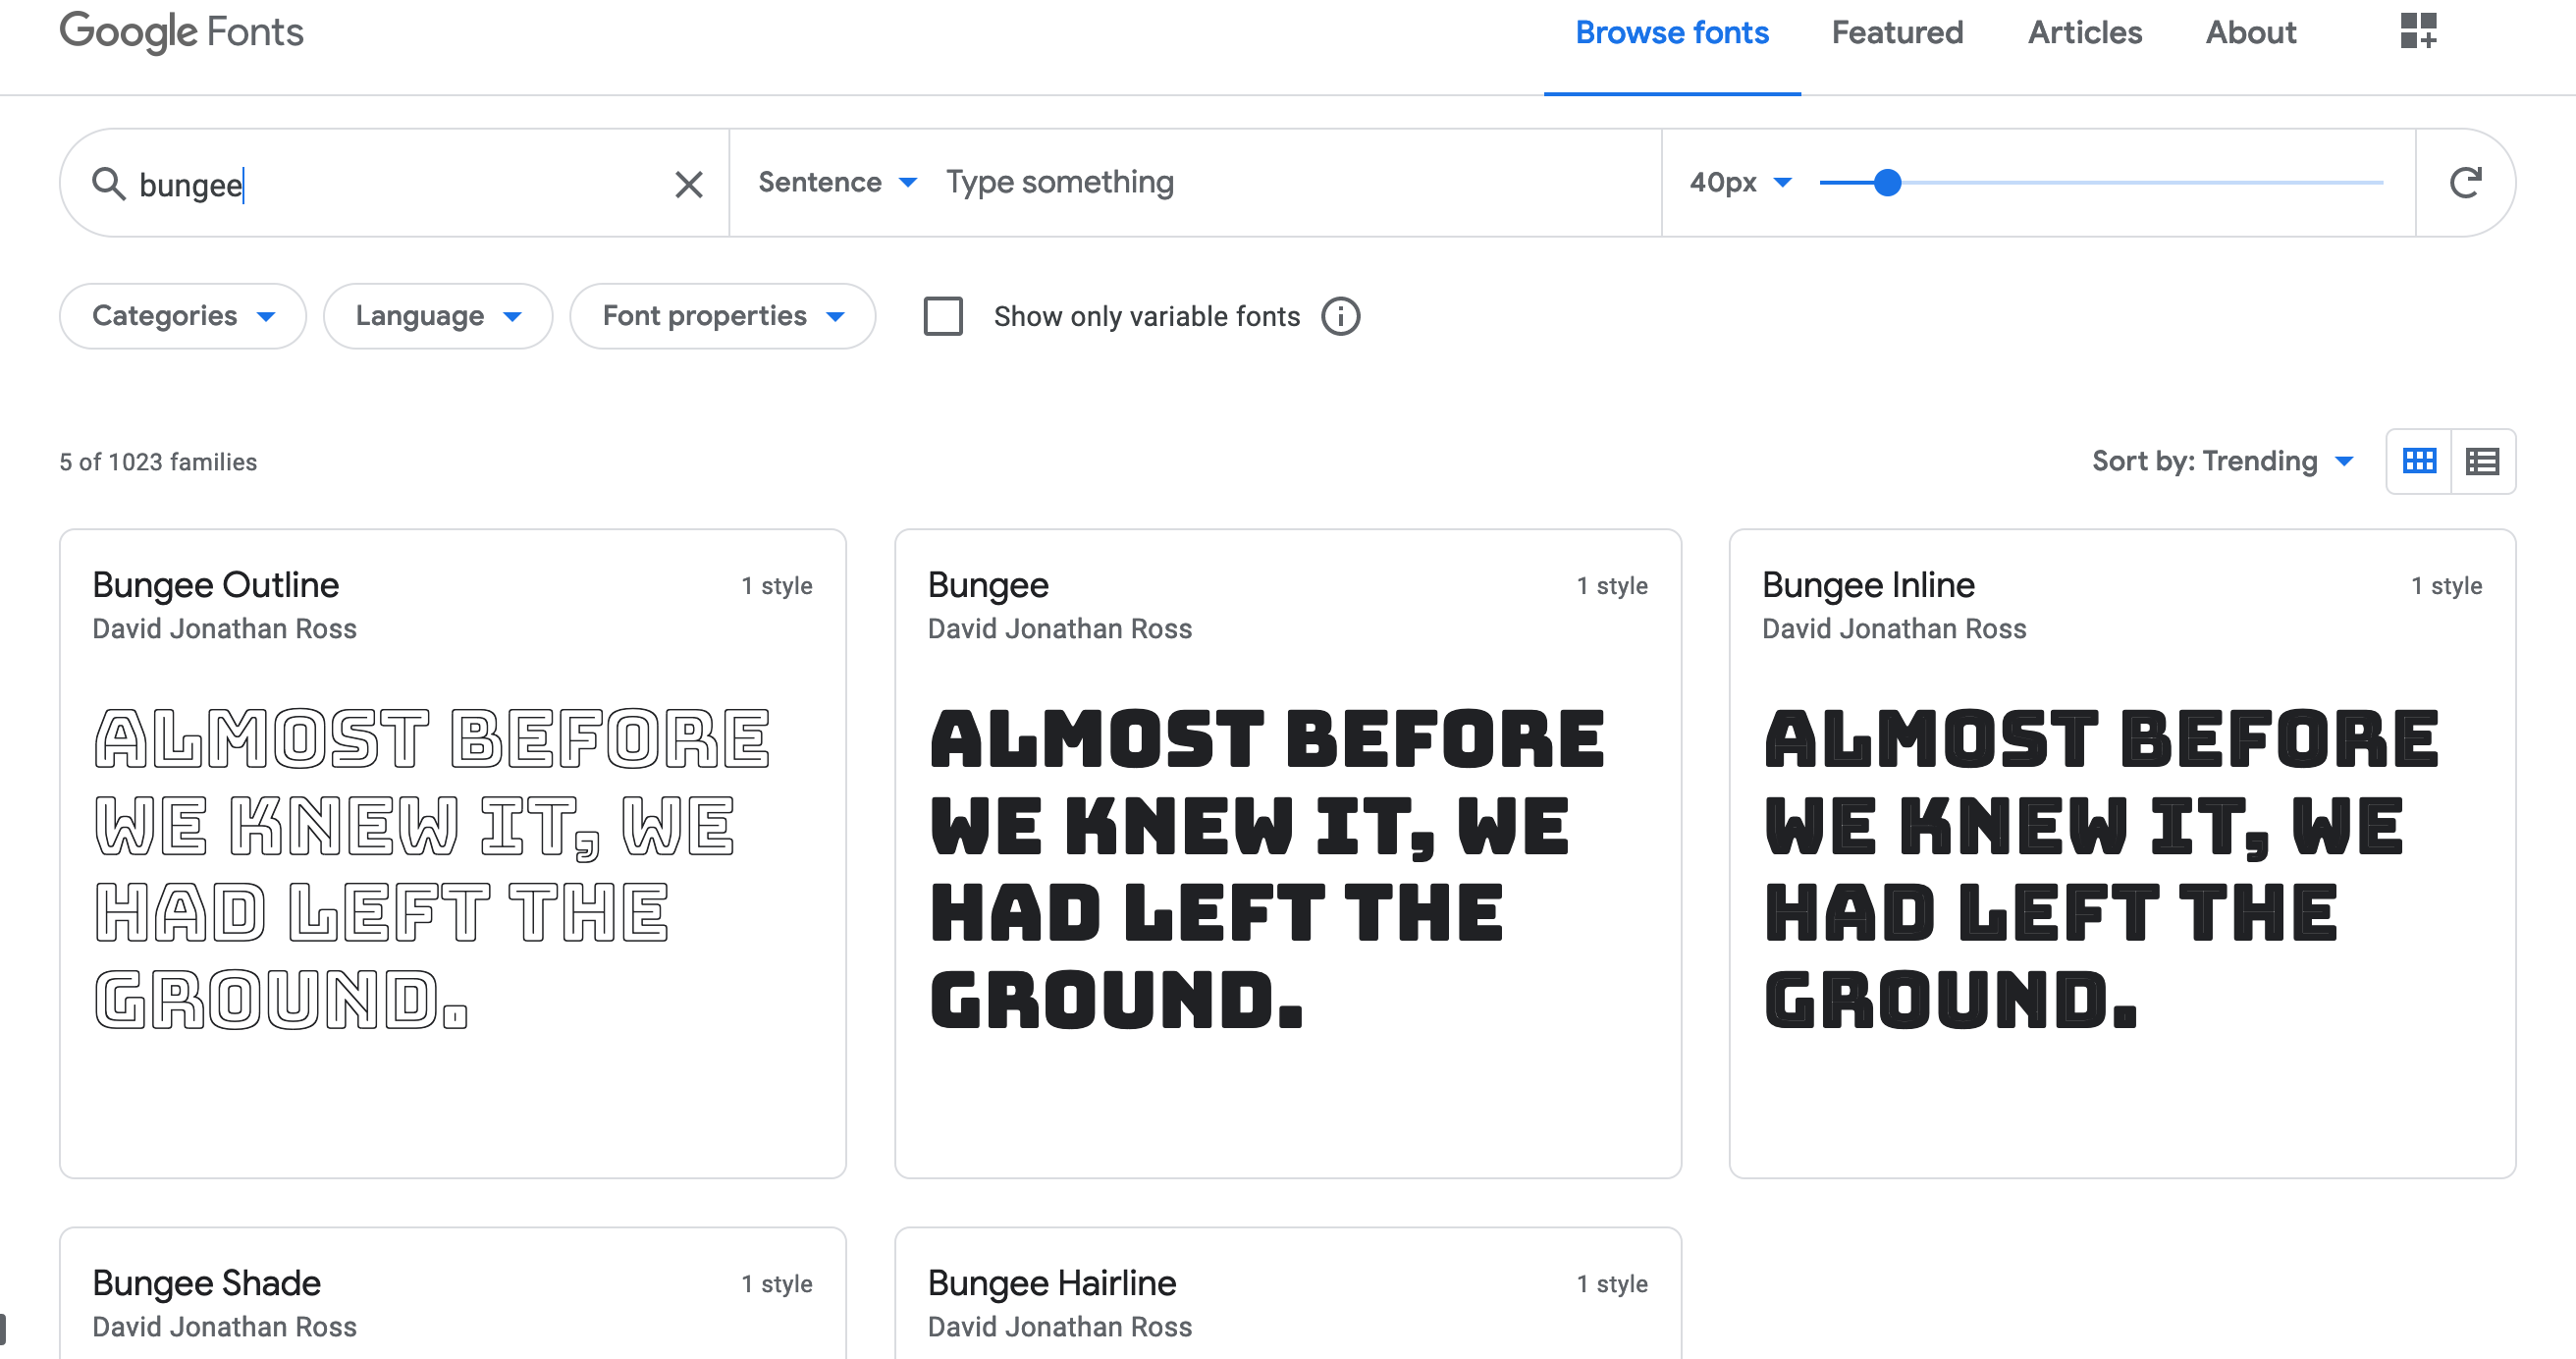This screenshot has width=2576, height=1359.
Task: Open the variable fonts info icon
Action: (1340, 316)
